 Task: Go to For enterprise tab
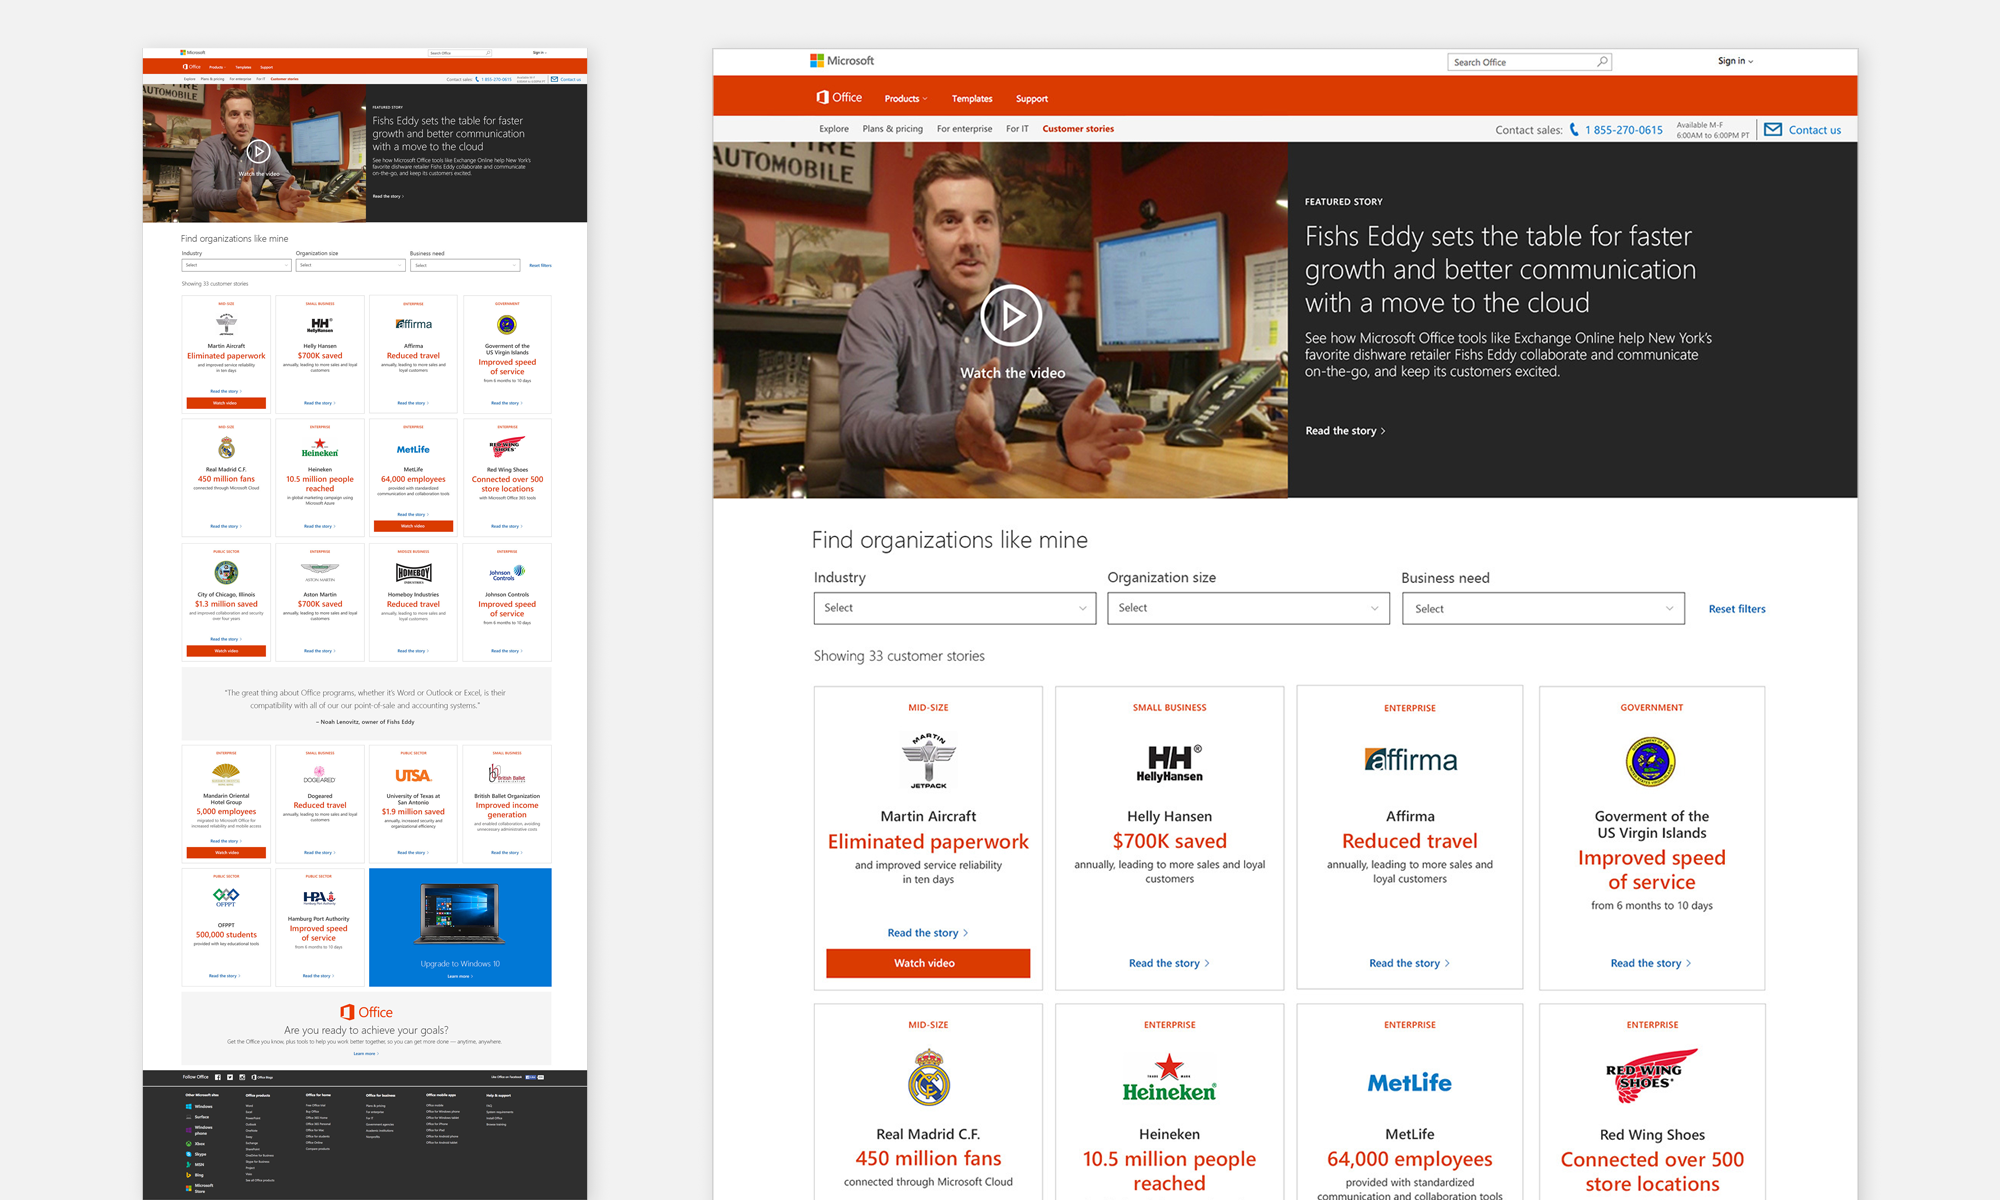tap(964, 129)
